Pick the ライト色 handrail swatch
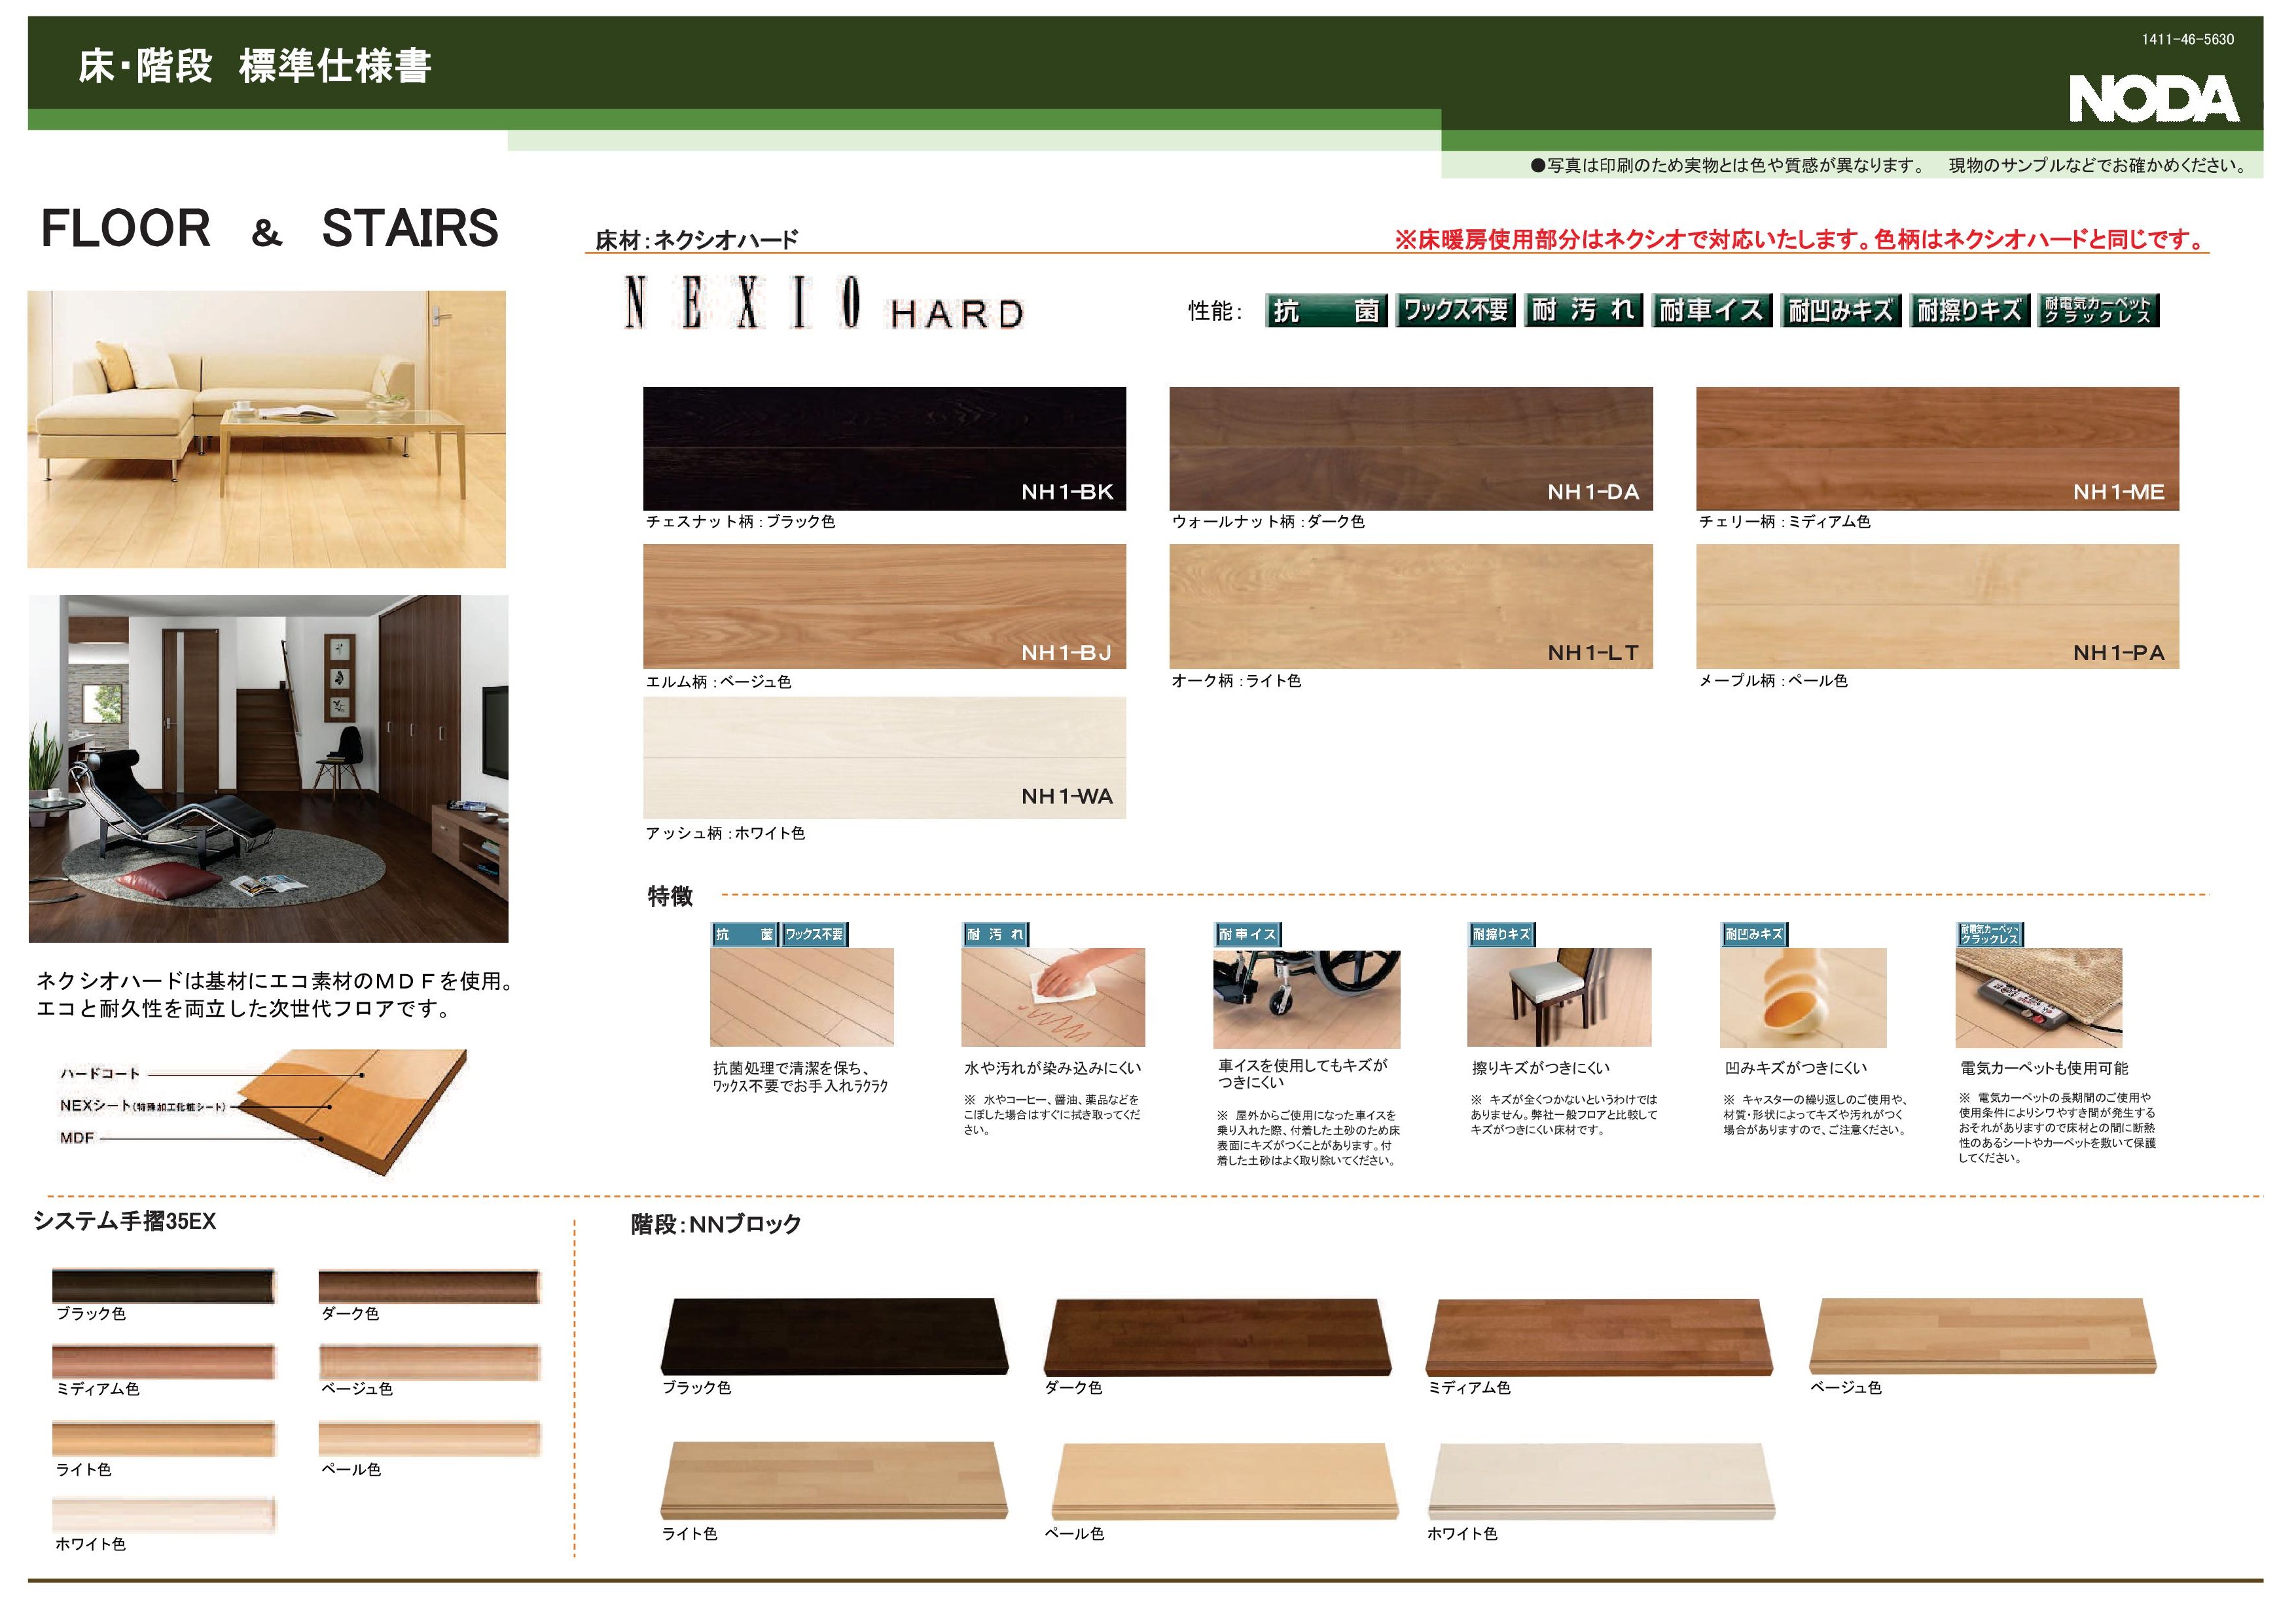The width and height of the screenshot is (2296, 1623). tap(164, 1439)
